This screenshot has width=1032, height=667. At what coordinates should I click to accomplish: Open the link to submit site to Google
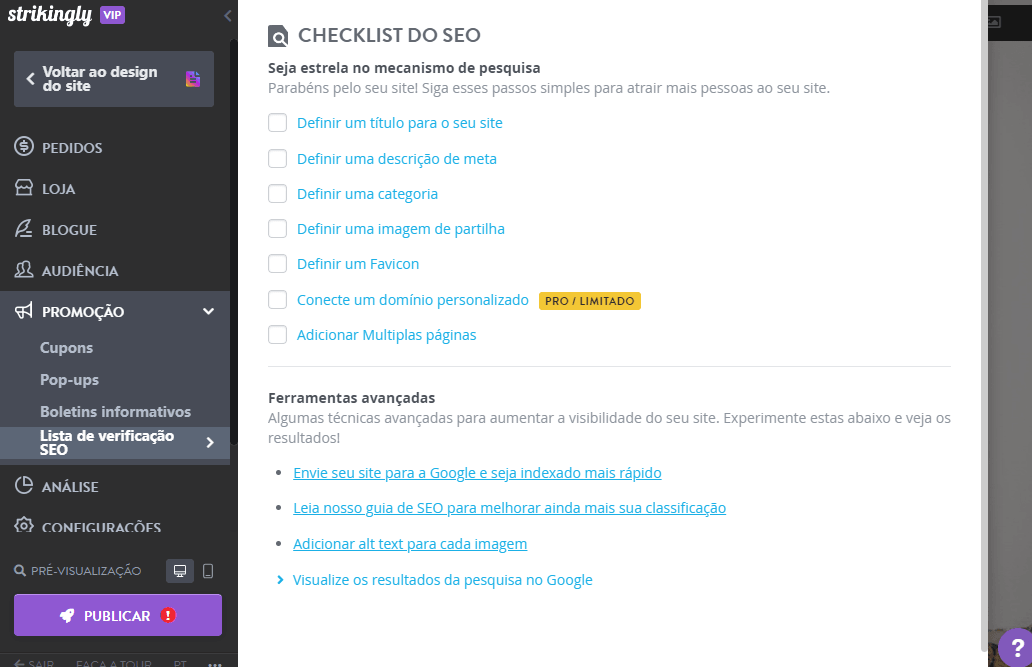coord(477,472)
